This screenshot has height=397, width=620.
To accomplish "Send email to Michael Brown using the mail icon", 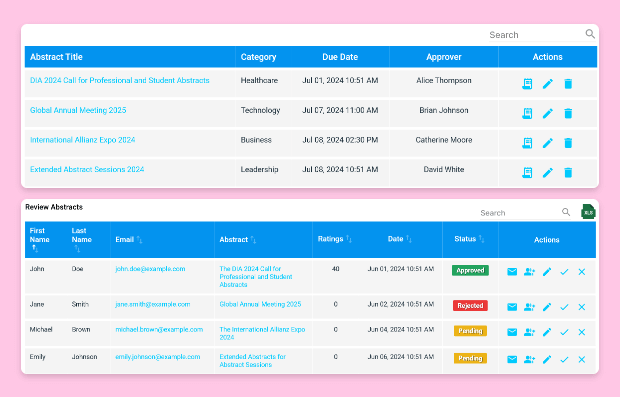I will 512,332.
